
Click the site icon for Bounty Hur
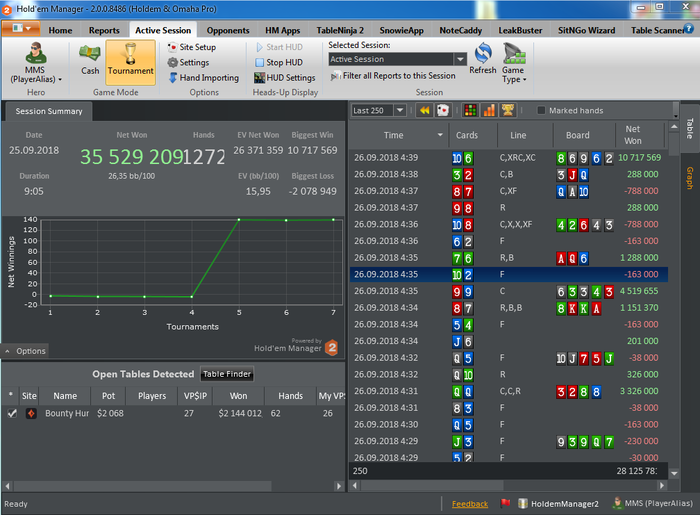coord(31,413)
